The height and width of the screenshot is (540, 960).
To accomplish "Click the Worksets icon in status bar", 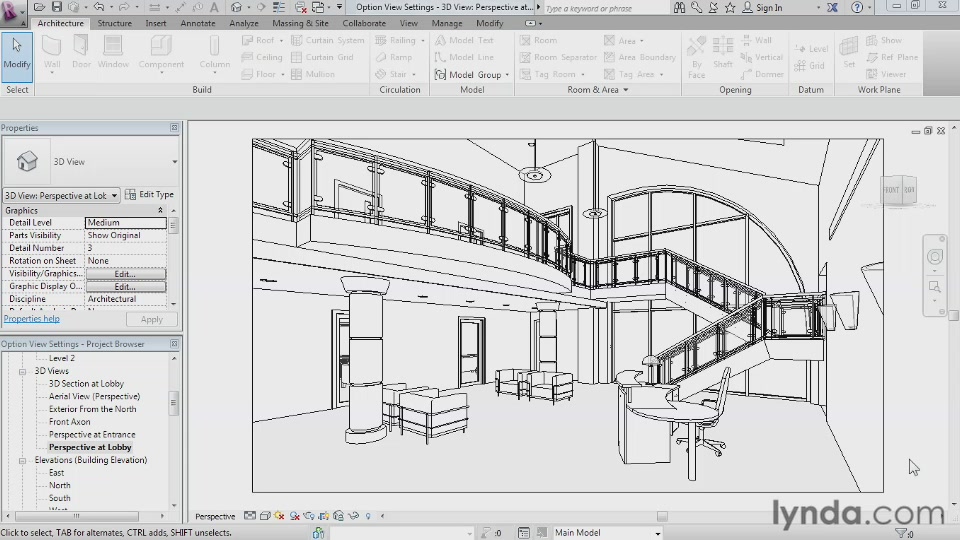I will pyautogui.click(x=318, y=533).
